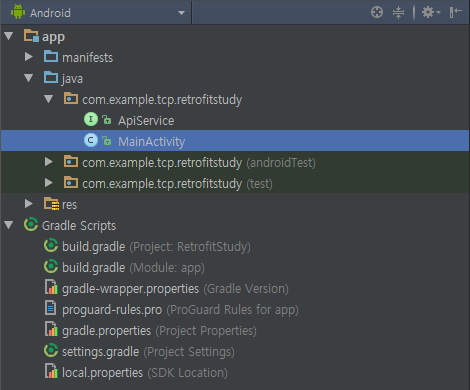Click the Collapse All icon
The height and width of the screenshot is (390, 470).
click(x=398, y=13)
